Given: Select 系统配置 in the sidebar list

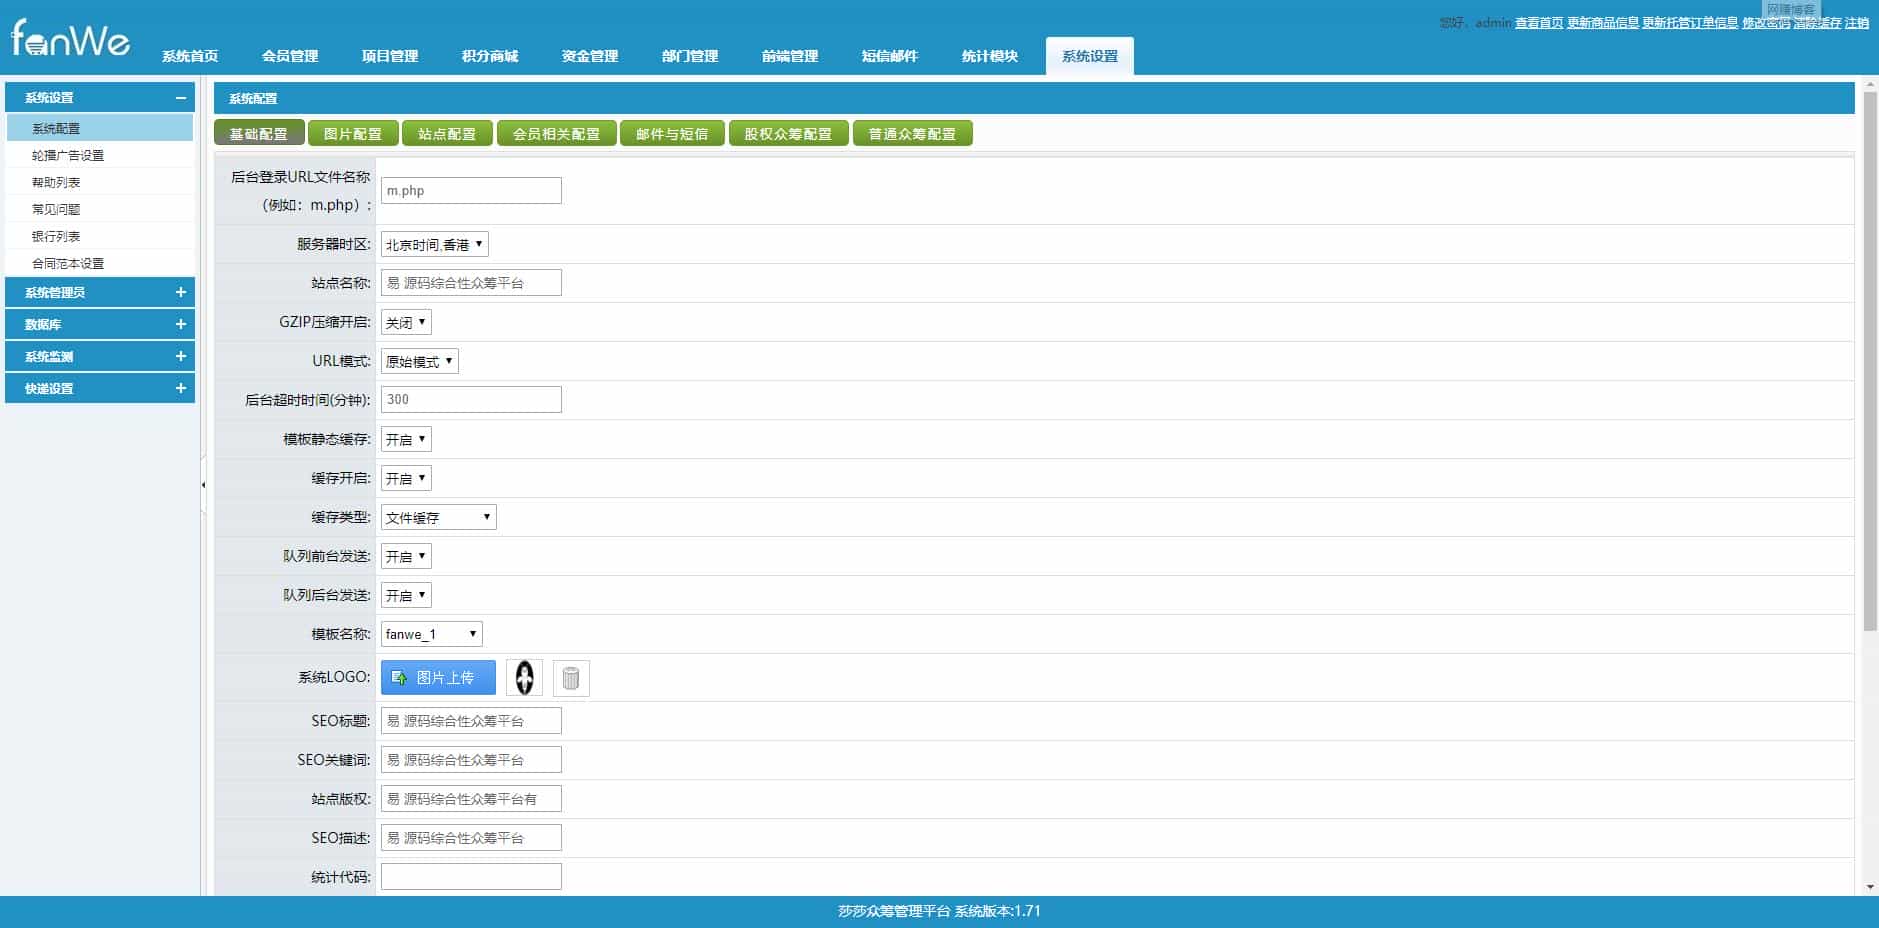Looking at the screenshot, I should pyautogui.click(x=100, y=128).
